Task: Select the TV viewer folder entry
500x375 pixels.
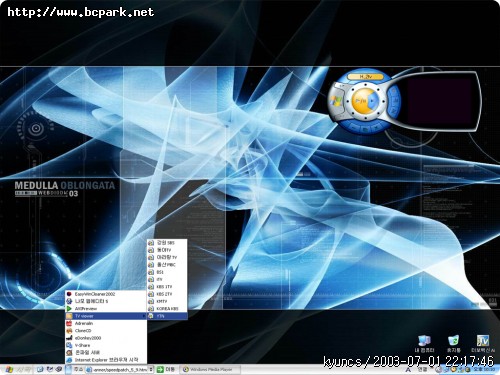Action: [x=106, y=316]
